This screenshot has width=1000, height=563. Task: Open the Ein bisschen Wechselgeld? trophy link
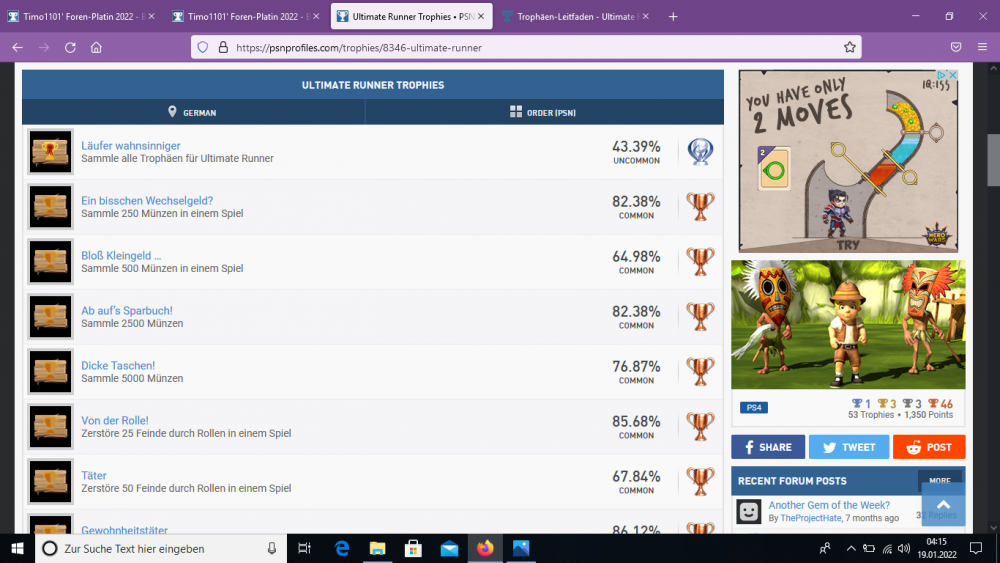[147, 201]
